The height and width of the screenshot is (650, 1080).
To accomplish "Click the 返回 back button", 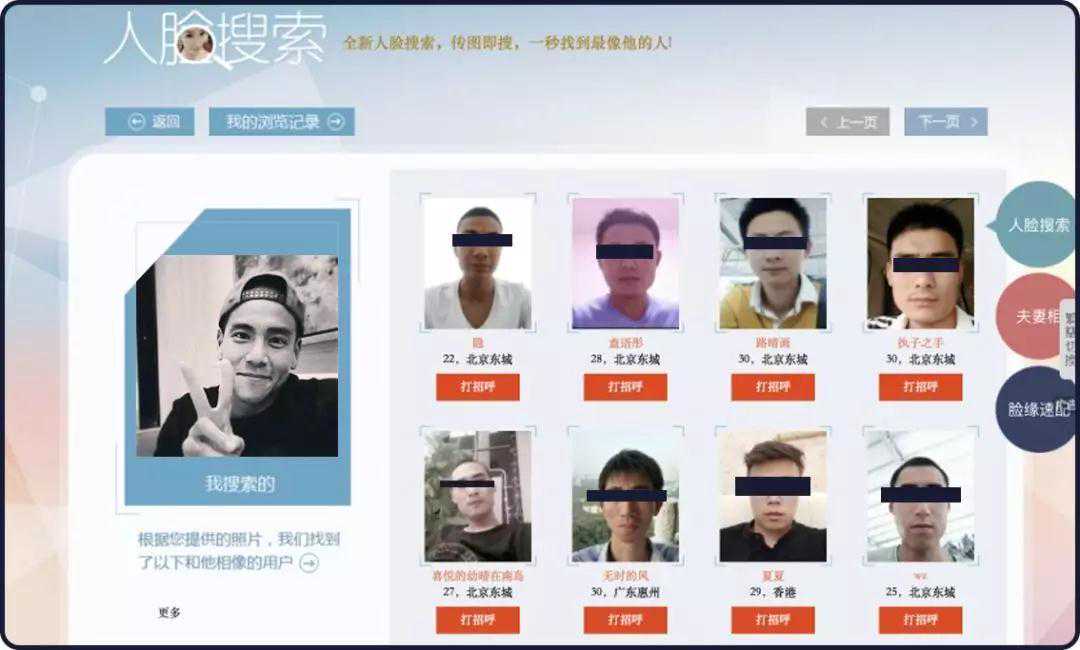I will (149, 122).
